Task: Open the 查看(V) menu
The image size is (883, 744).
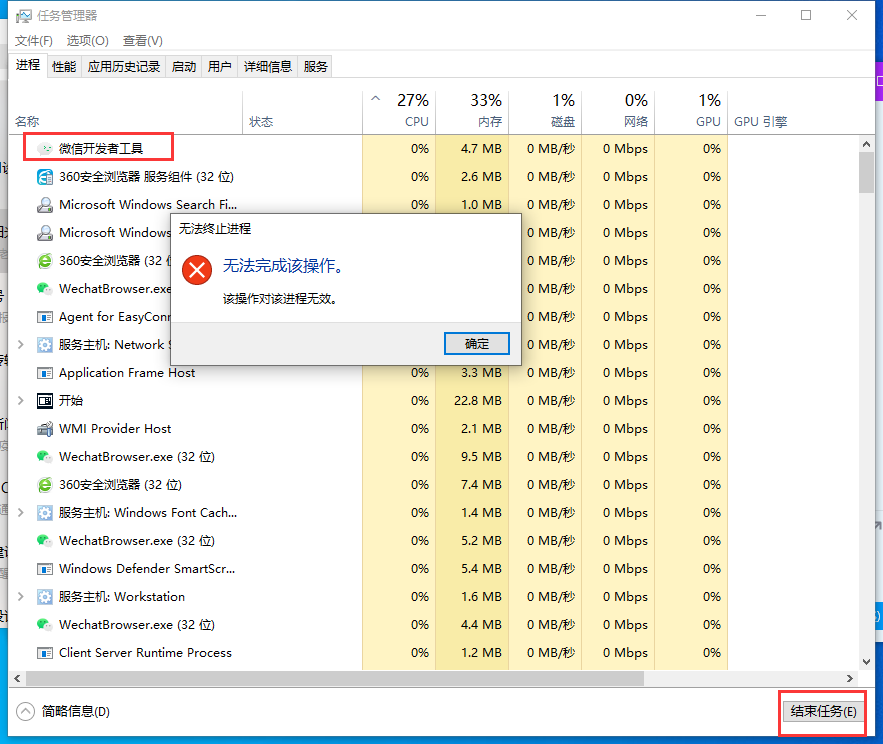Action: [x=142, y=41]
